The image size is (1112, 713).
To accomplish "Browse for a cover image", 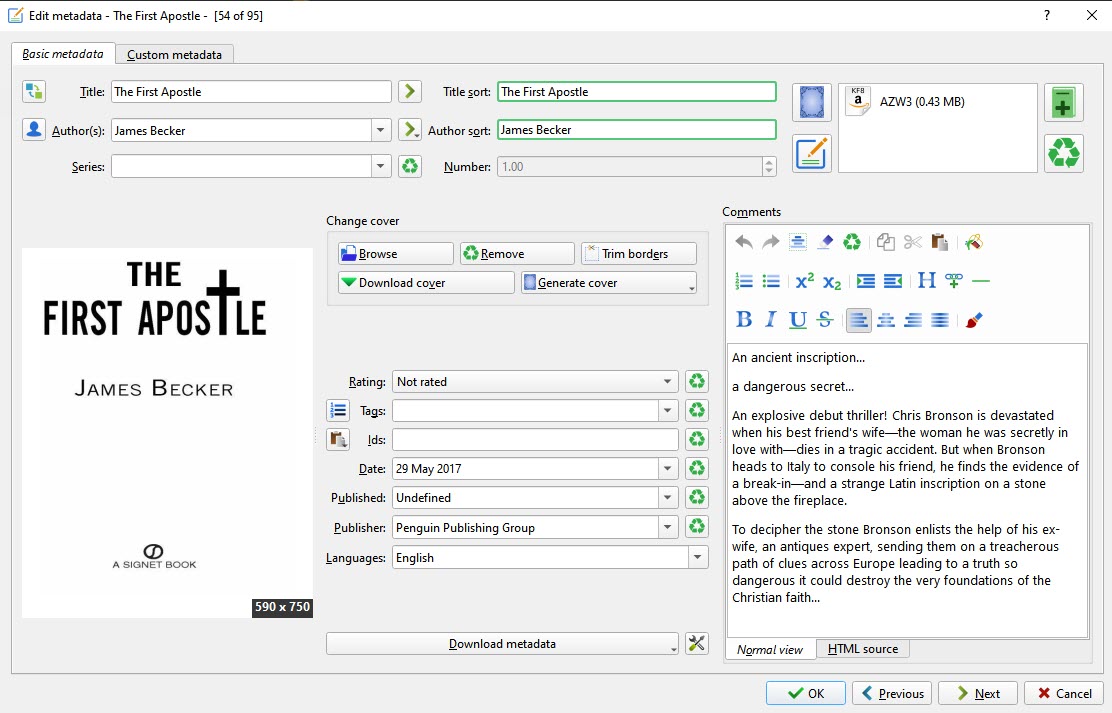I will click(x=396, y=253).
